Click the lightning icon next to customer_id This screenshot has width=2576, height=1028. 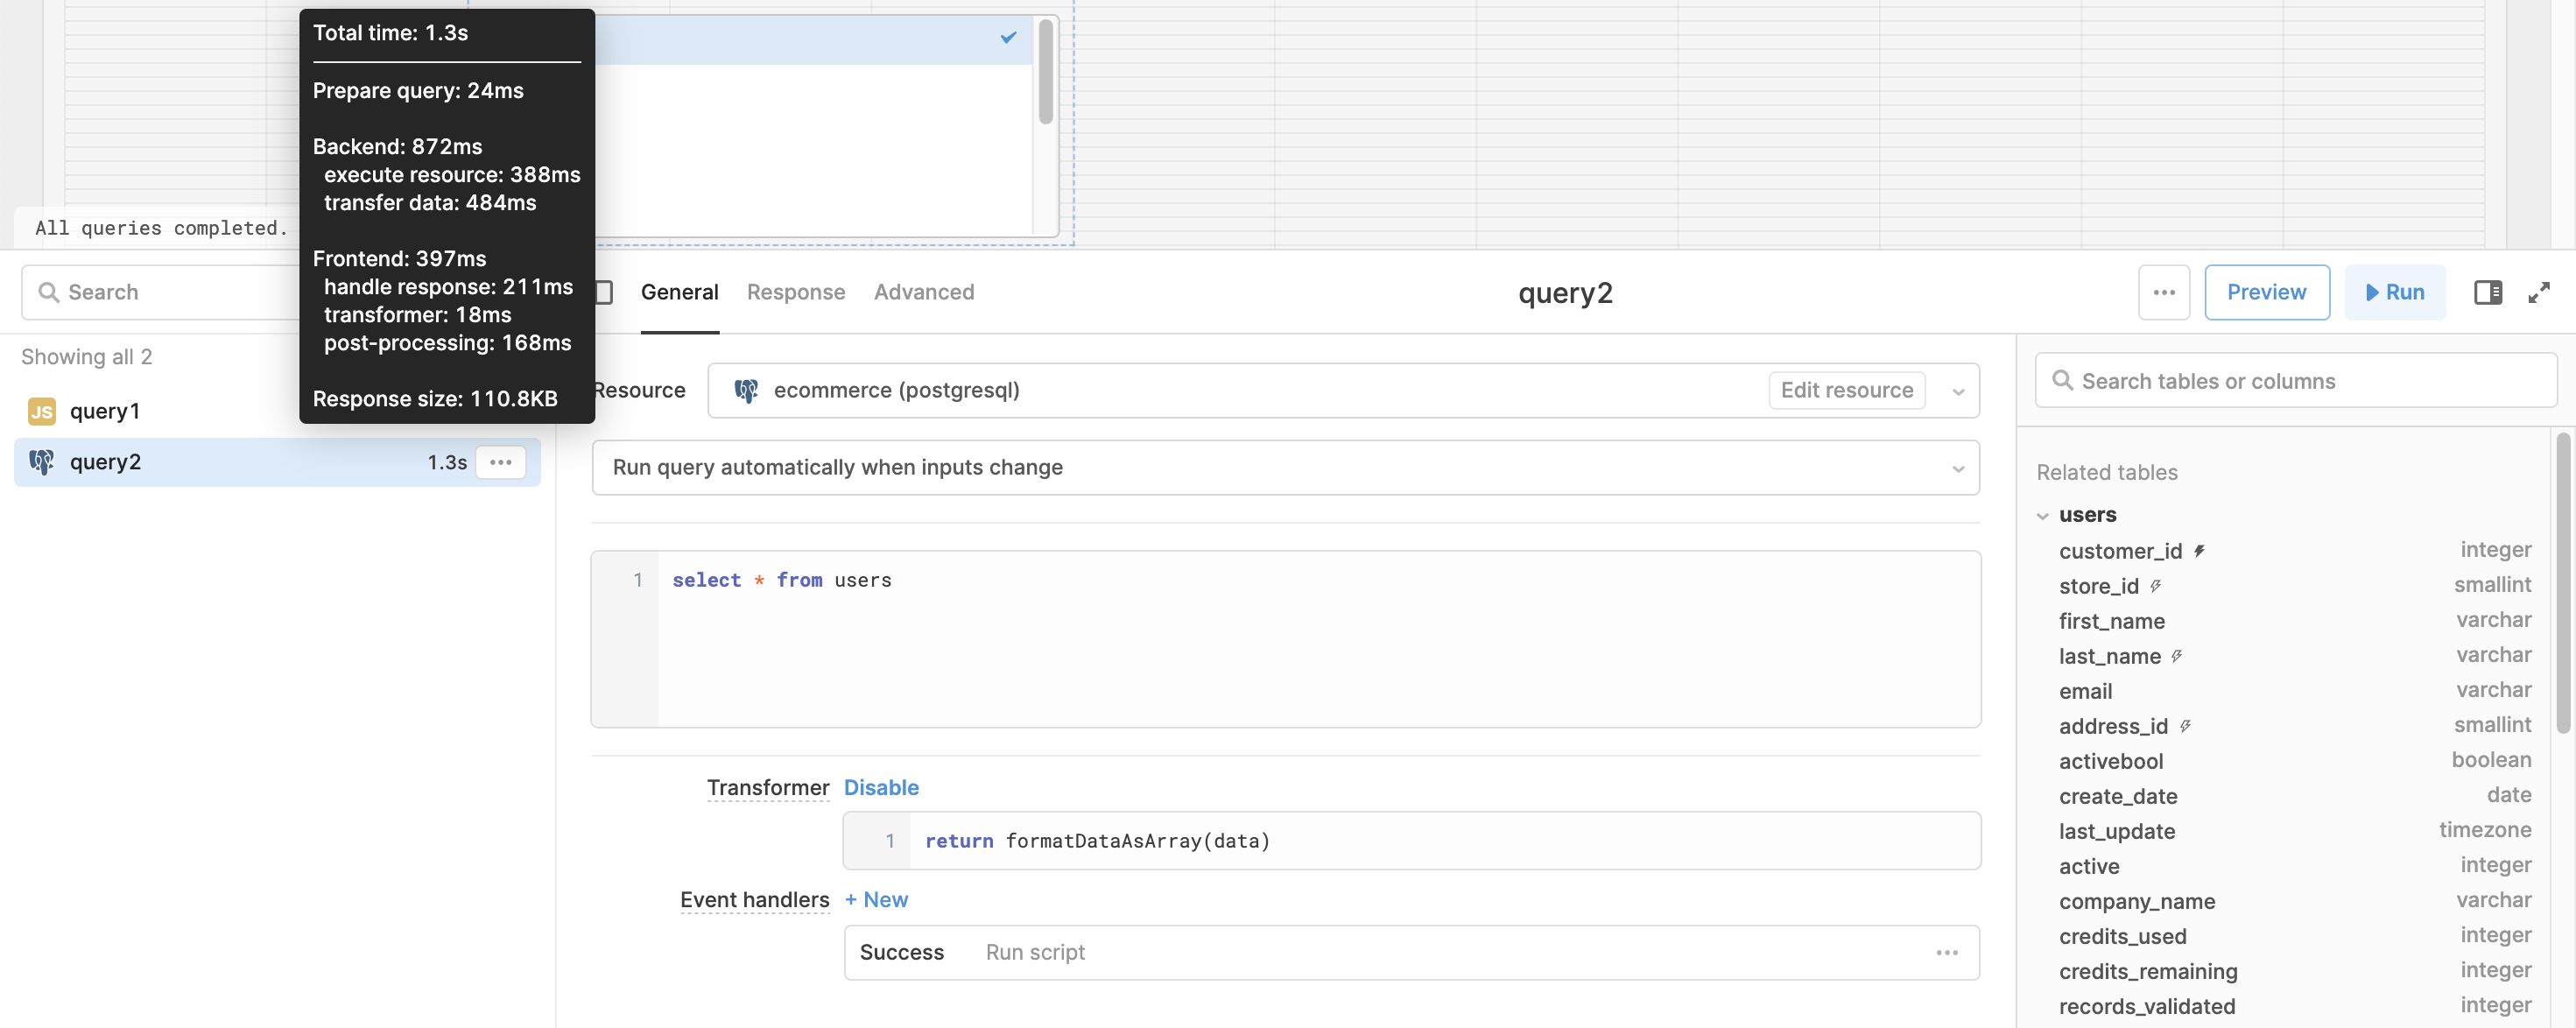(x=2199, y=551)
